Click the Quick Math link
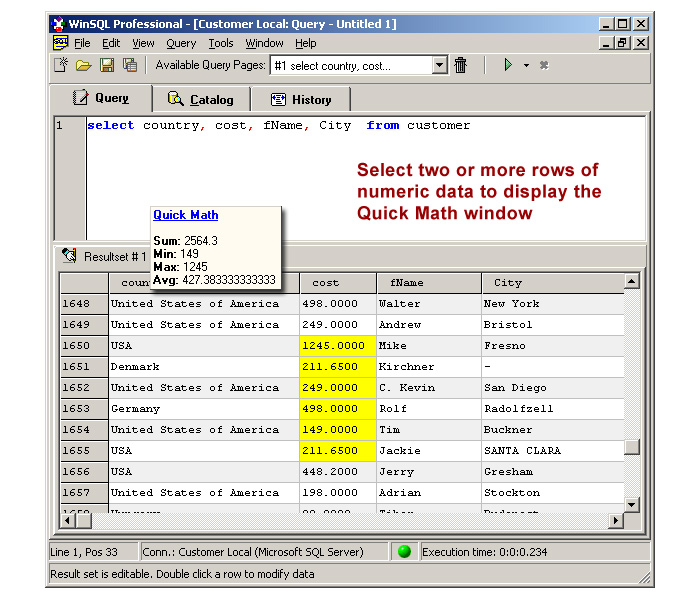This screenshot has height=600, width=700. point(186,215)
